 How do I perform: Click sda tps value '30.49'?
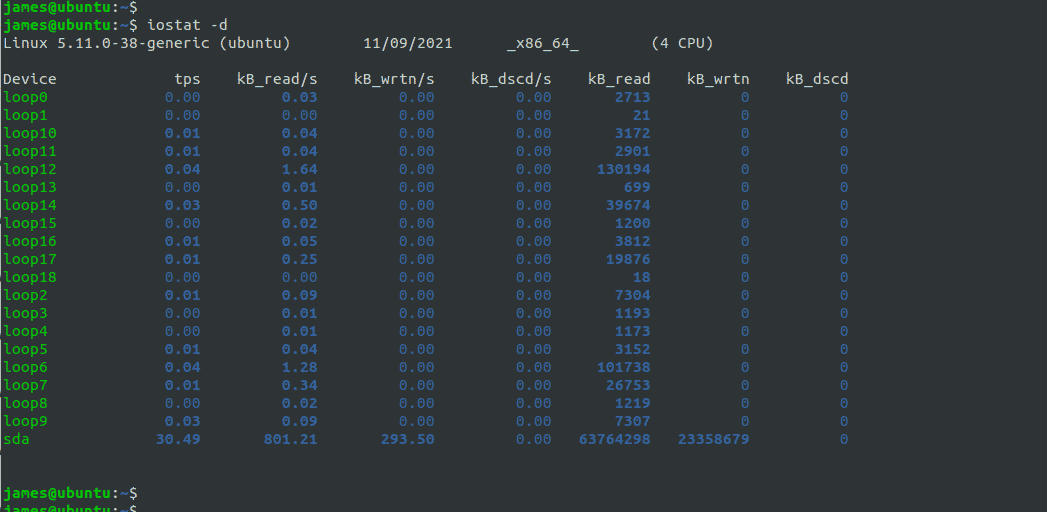[178, 439]
